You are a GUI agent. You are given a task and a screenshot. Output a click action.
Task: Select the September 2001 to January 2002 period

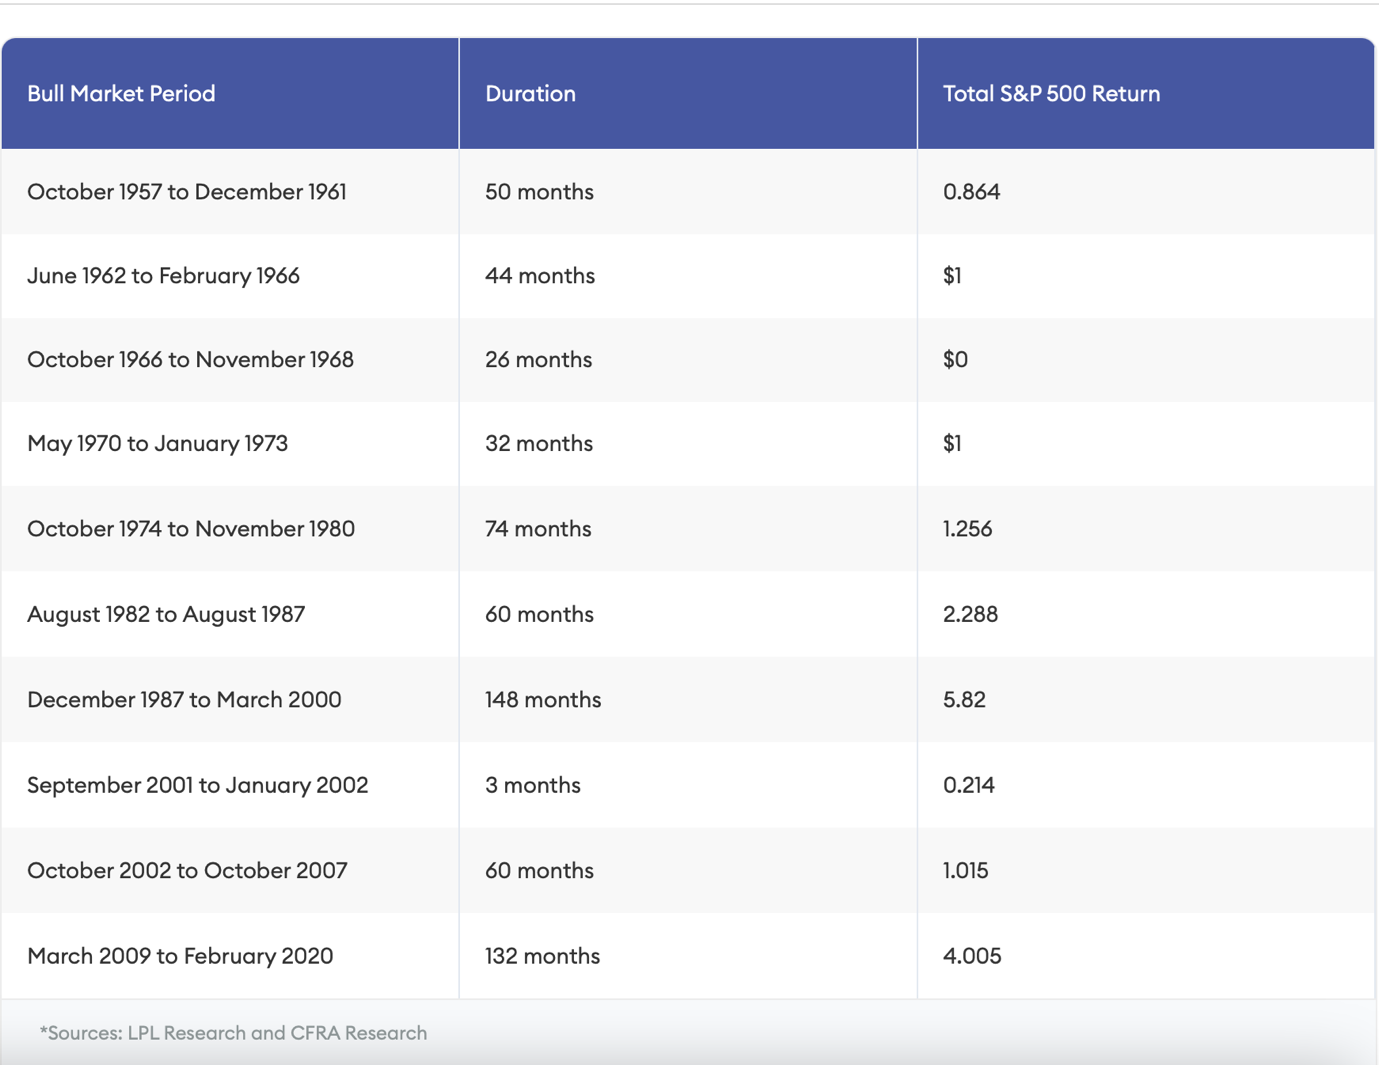(197, 785)
